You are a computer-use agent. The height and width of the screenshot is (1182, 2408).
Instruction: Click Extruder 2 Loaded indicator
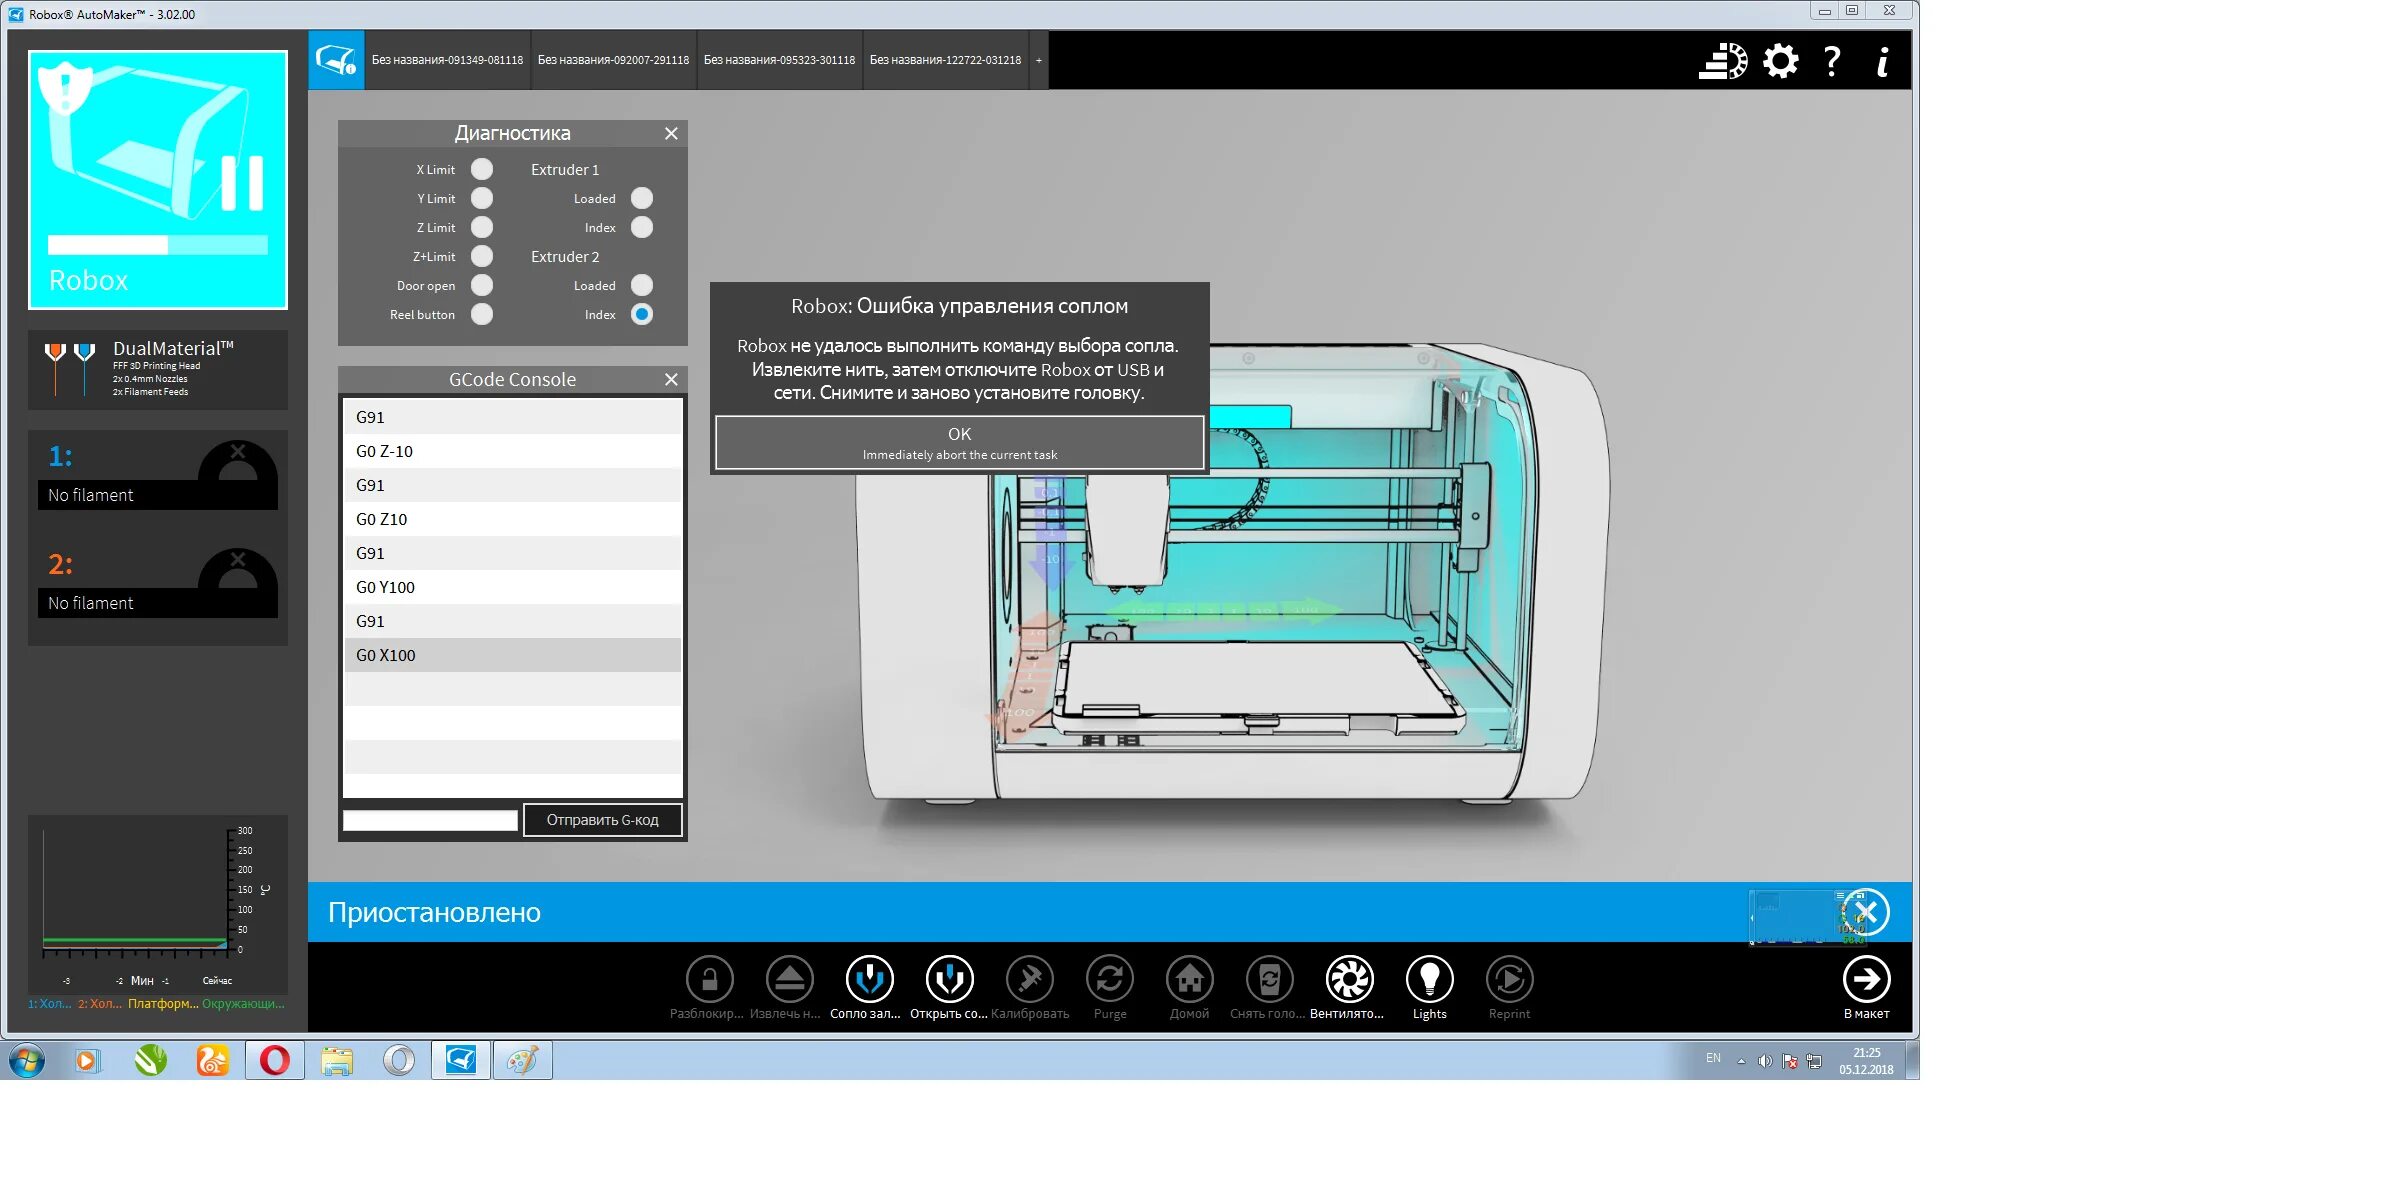tap(642, 285)
